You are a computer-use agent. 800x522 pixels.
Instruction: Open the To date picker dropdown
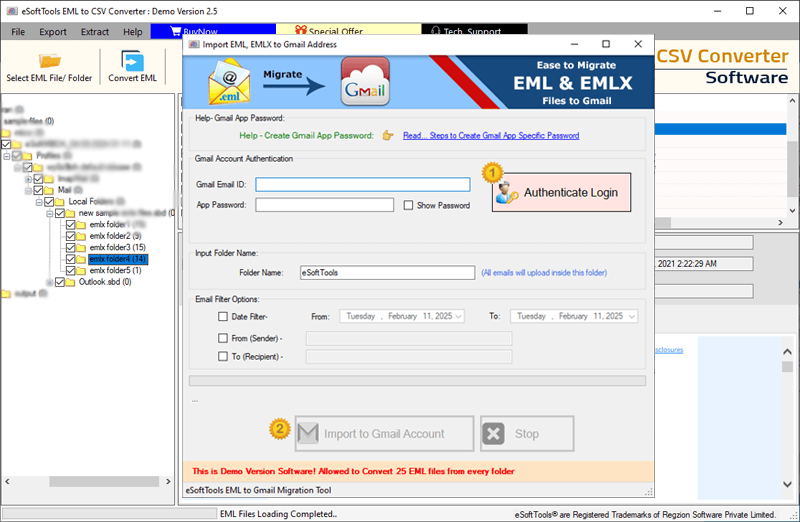(x=632, y=316)
